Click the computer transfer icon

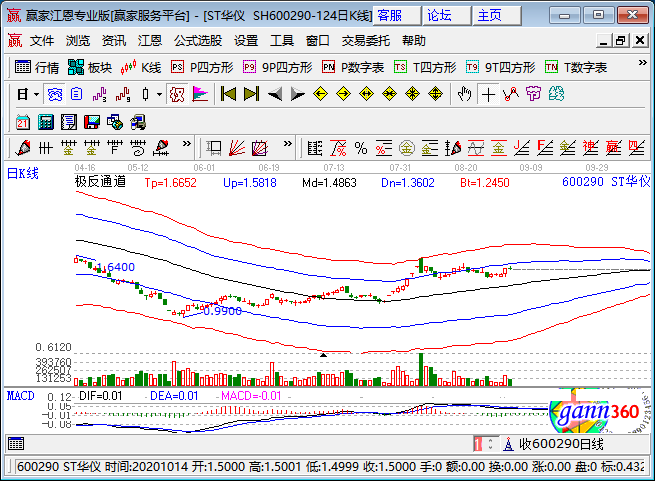click(137, 122)
